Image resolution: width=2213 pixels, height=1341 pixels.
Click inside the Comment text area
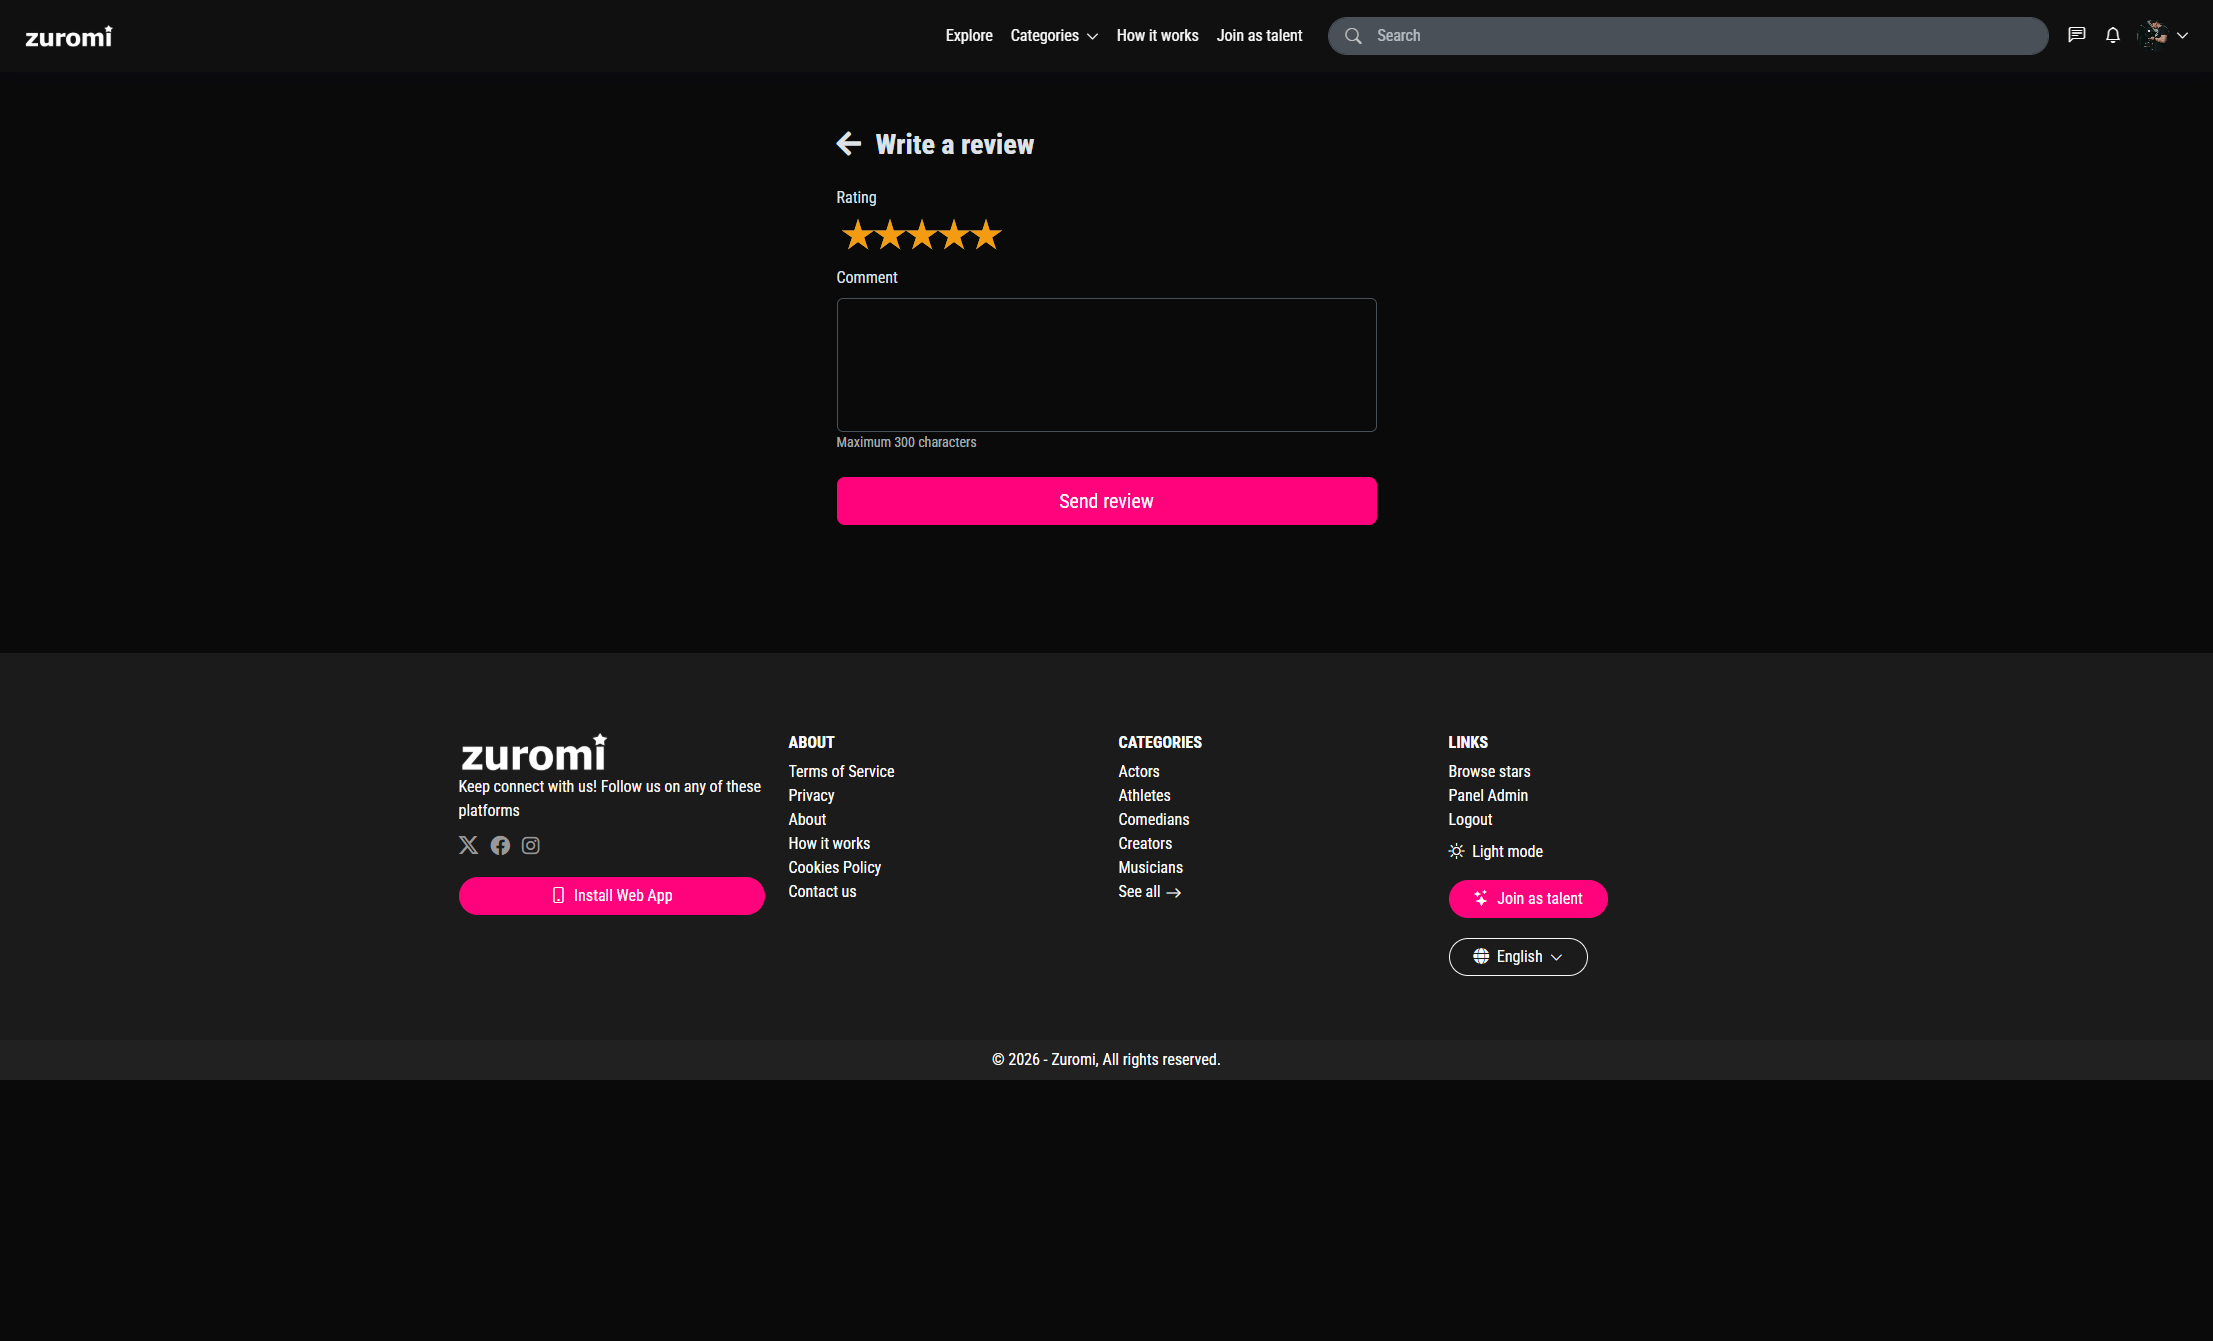1106,365
